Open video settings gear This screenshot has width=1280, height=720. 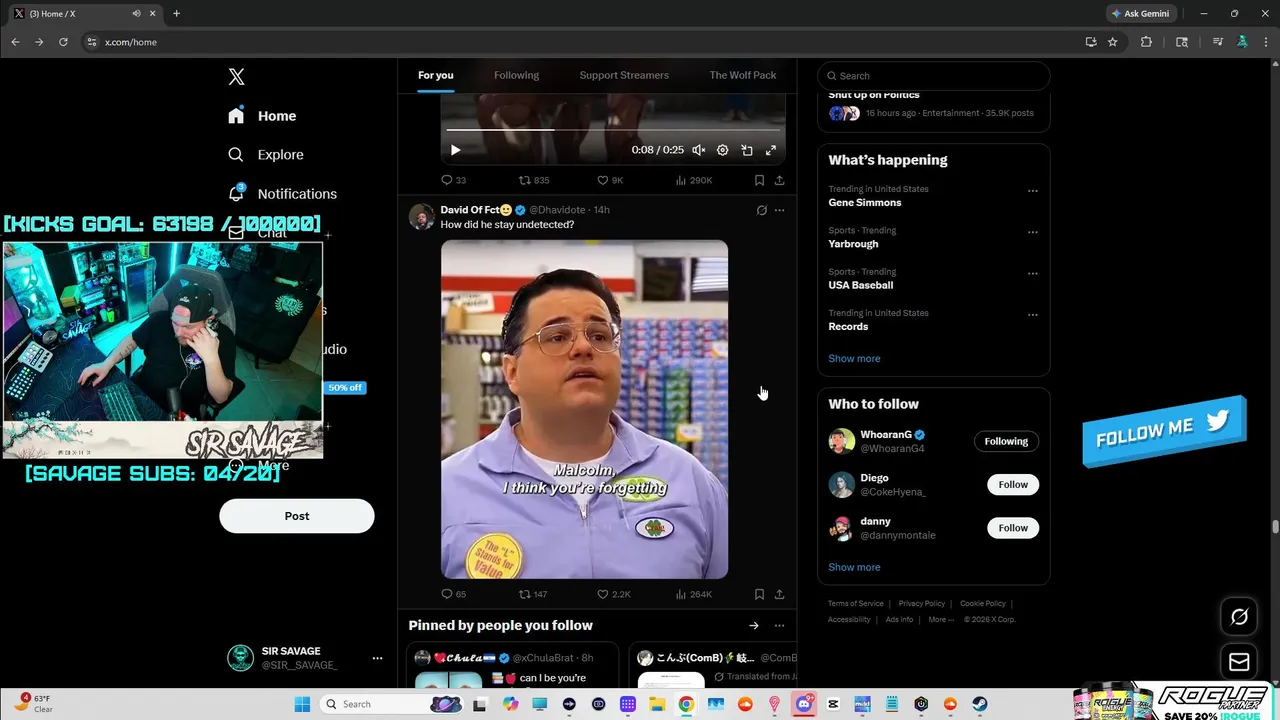(x=723, y=150)
